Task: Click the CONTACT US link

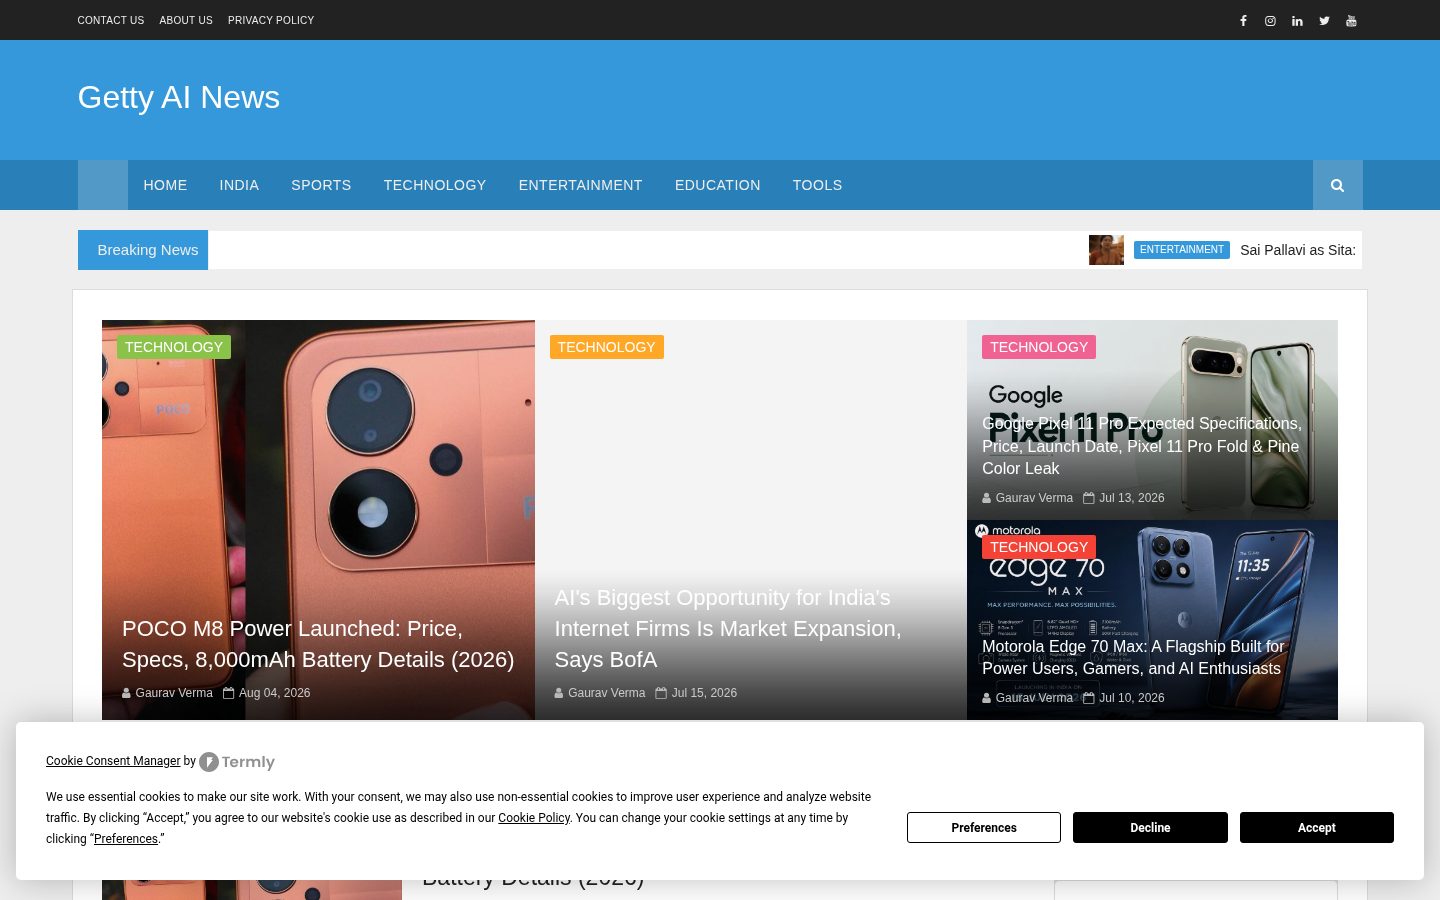Action: [111, 20]
